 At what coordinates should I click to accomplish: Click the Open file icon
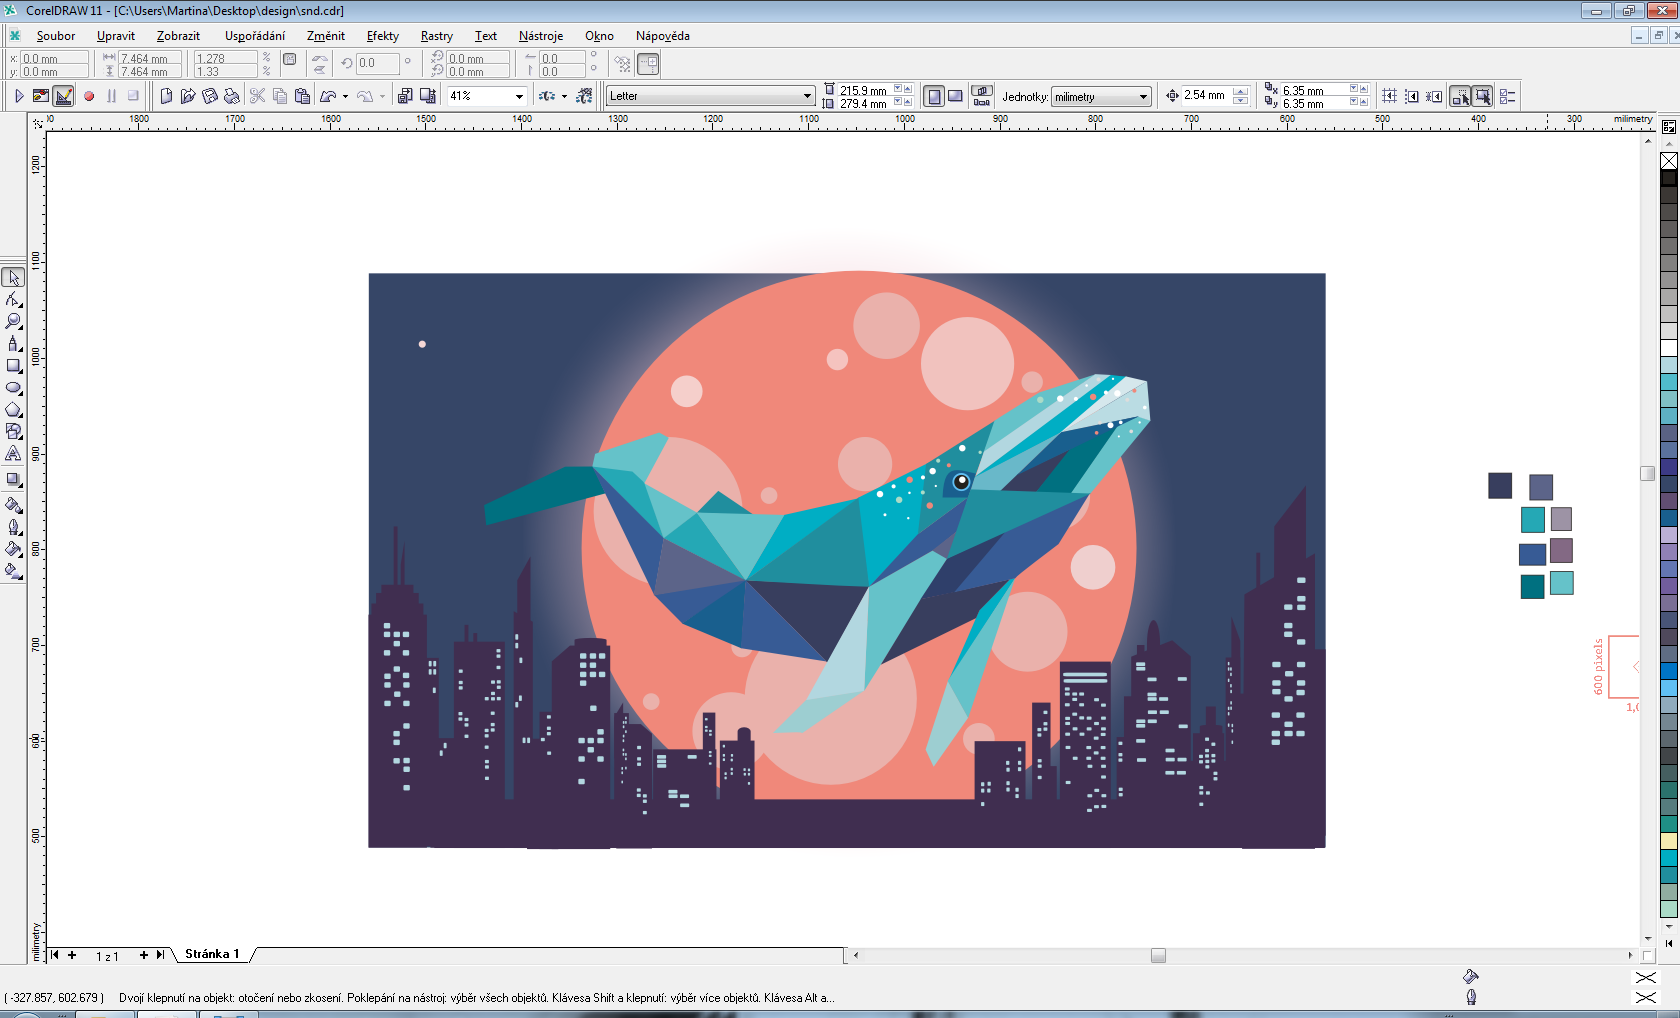pos(188,96)
